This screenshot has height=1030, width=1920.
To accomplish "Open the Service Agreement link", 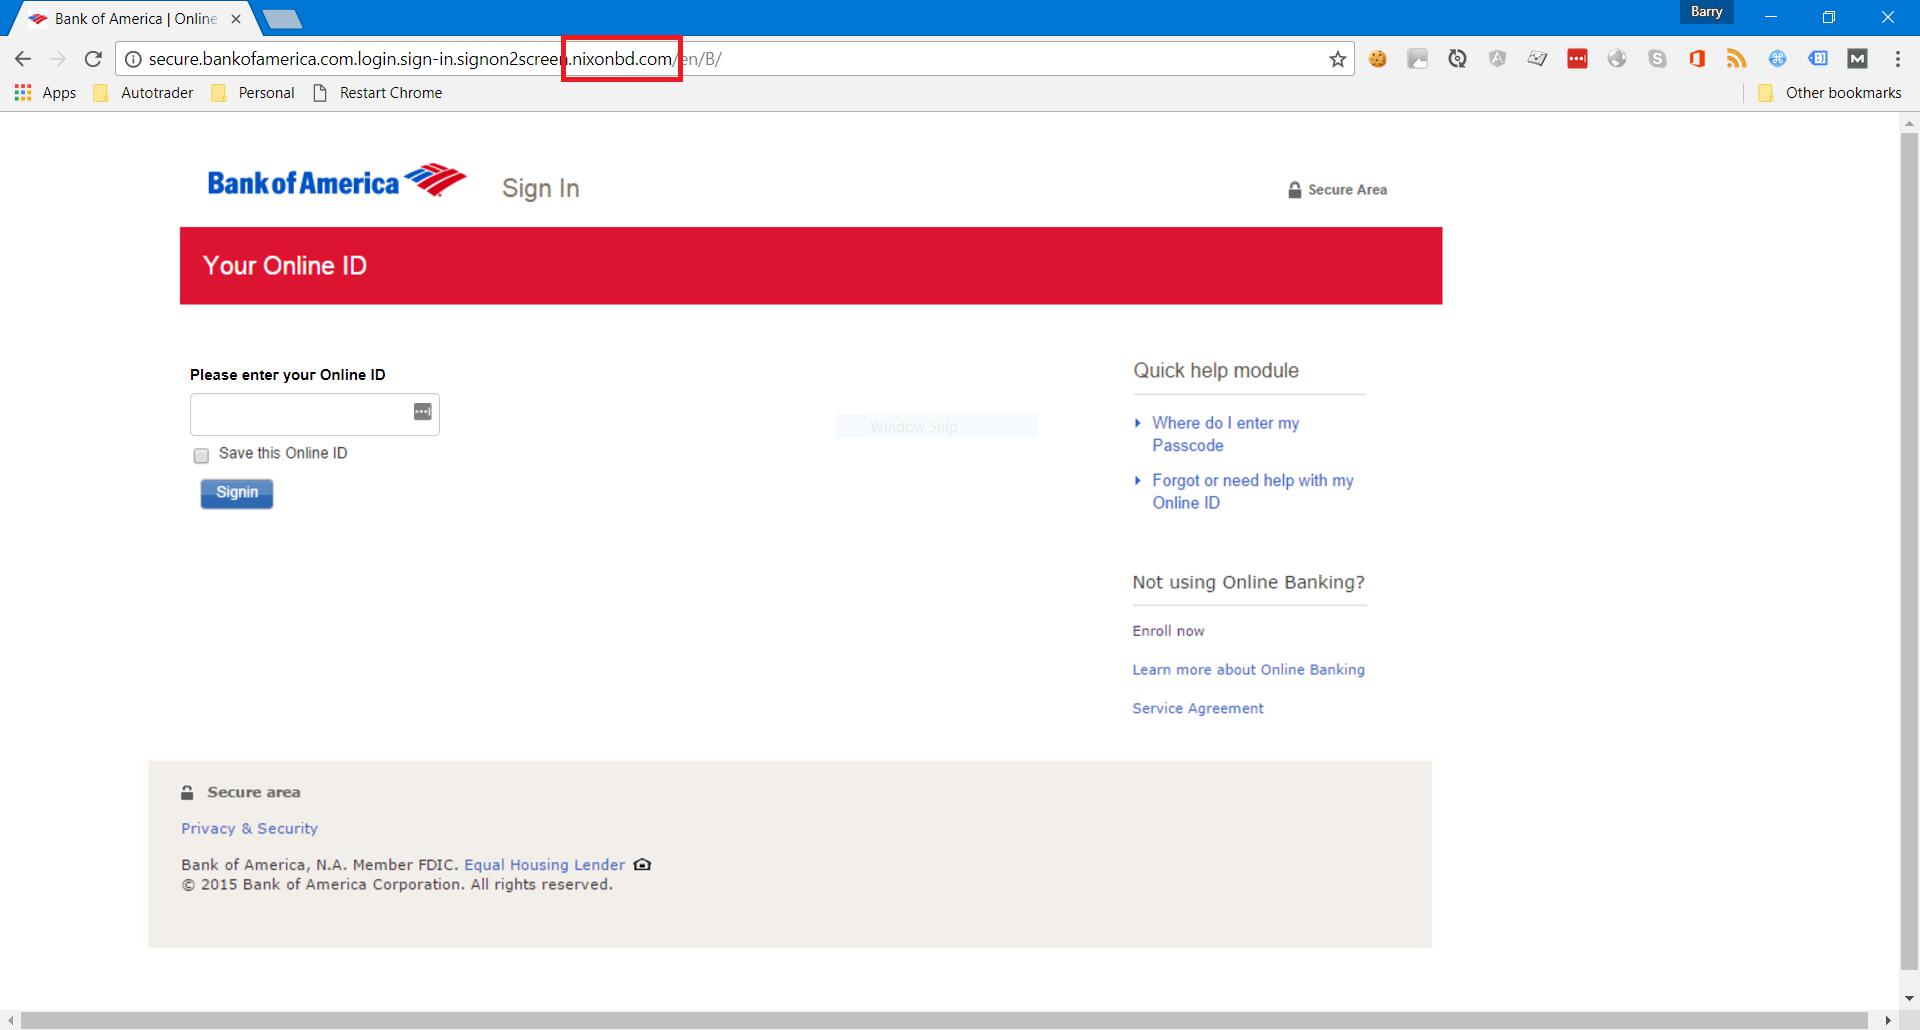I will coord(1198,708).
